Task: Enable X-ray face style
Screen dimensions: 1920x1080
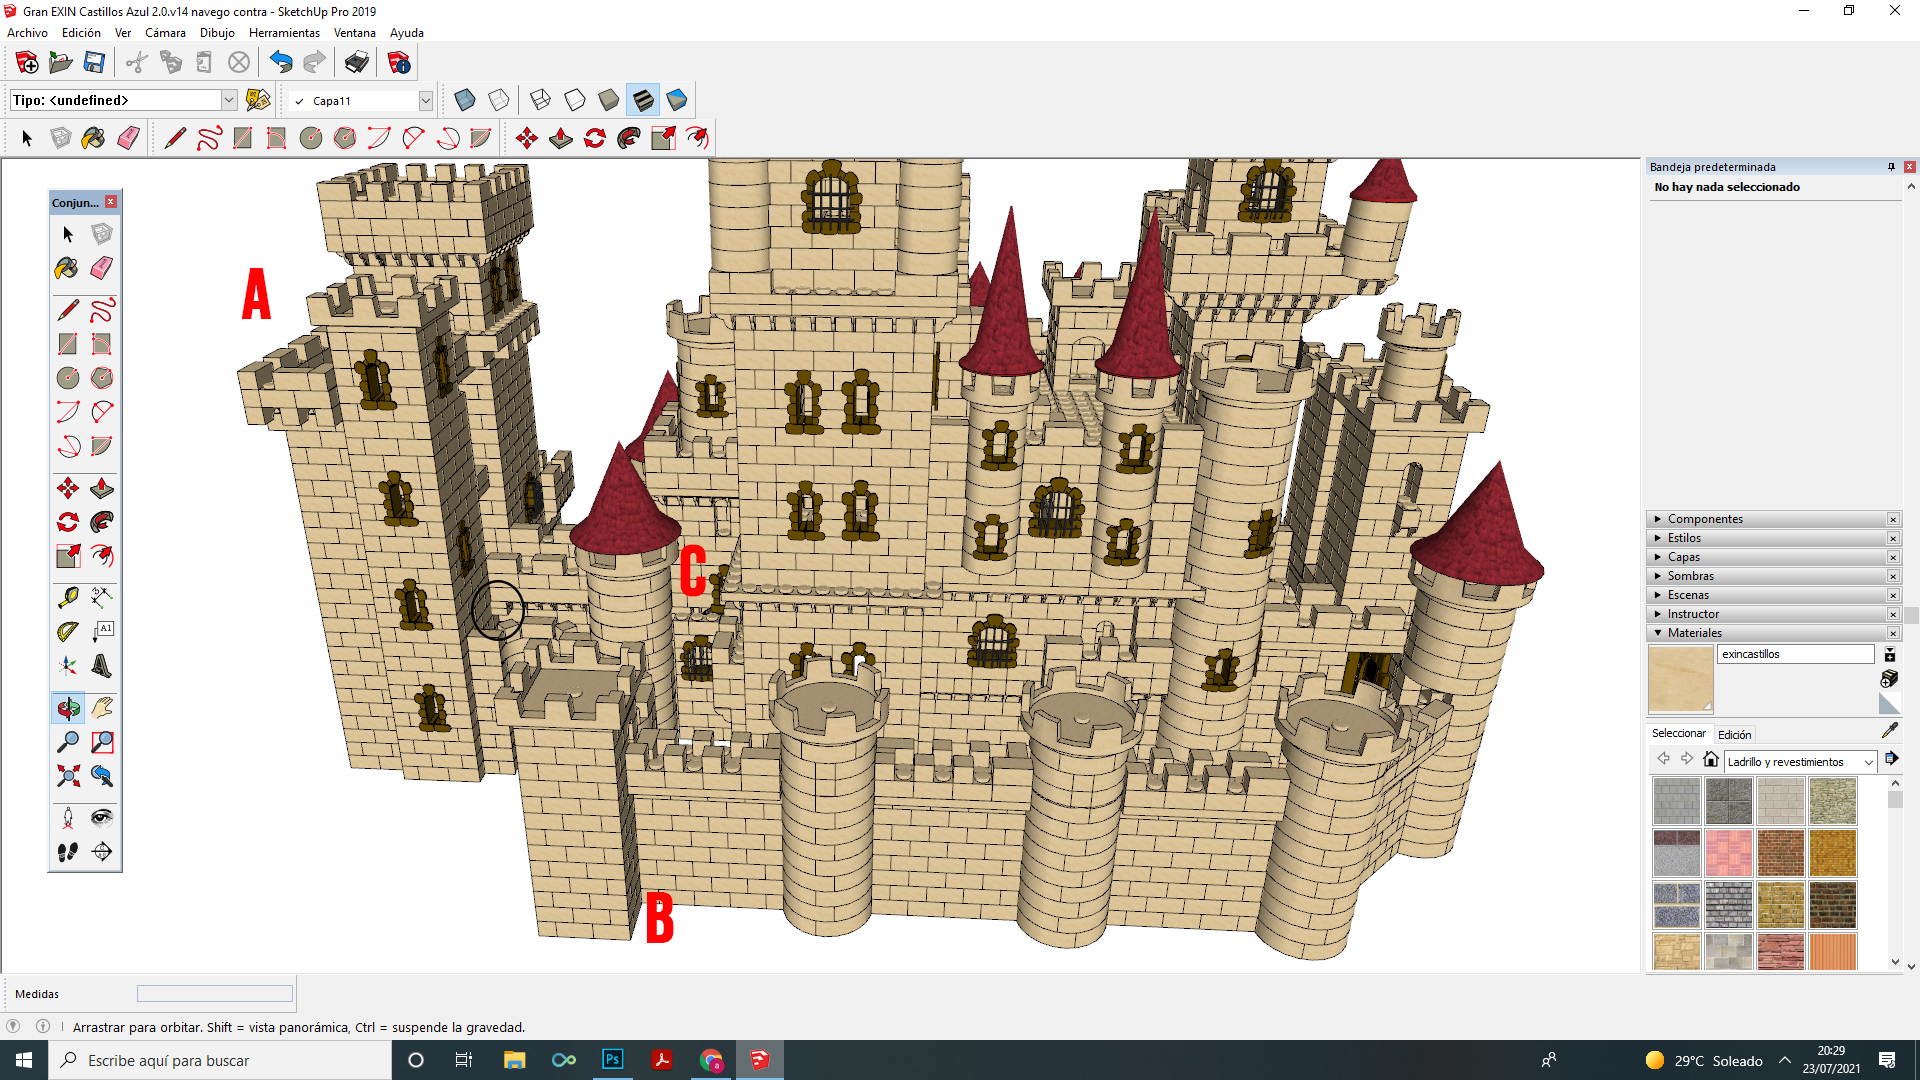Action: coord(464,100)
